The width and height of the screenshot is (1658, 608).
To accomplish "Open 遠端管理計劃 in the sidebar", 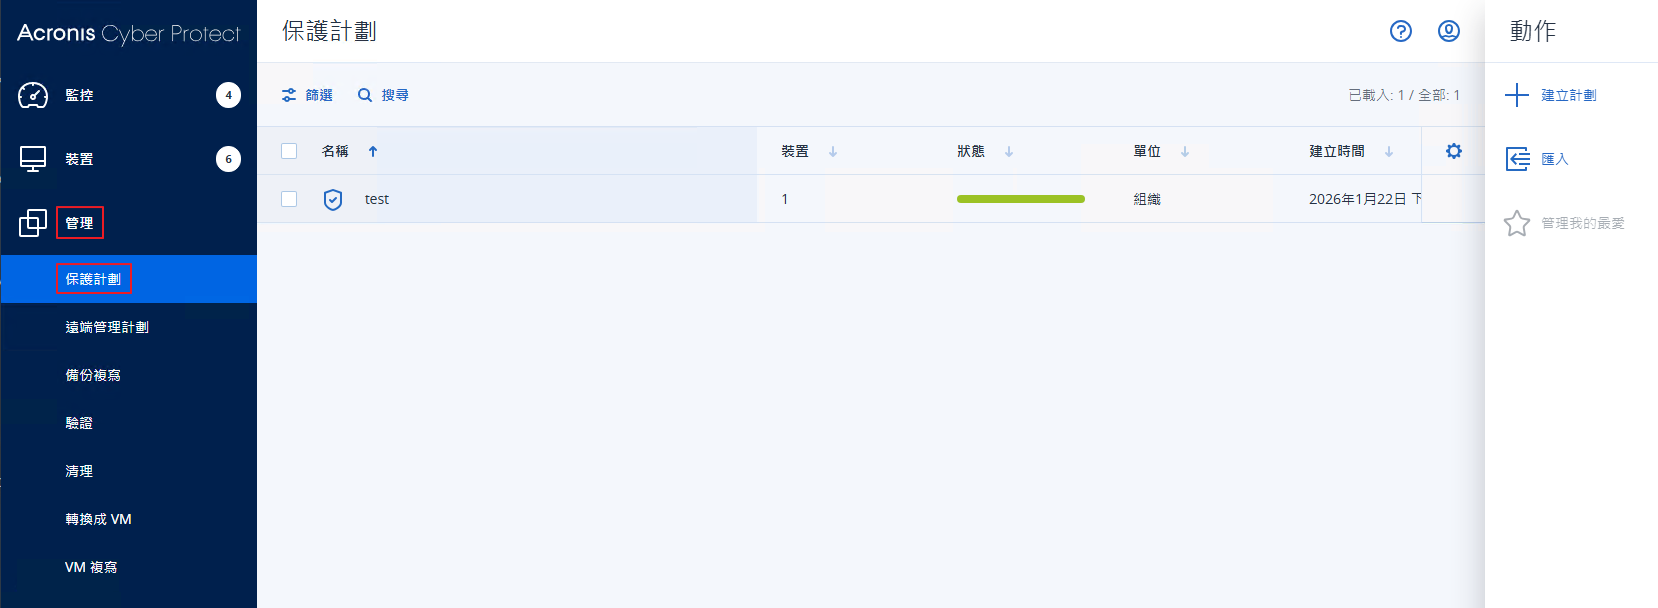I will (107, 327).
